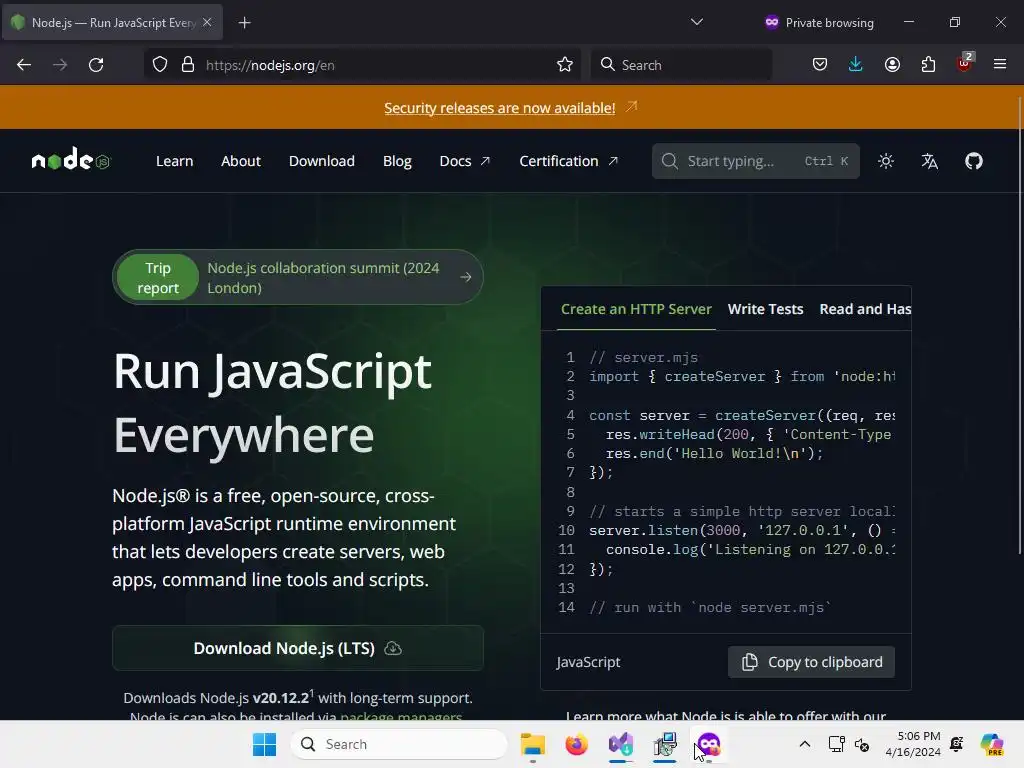Open the About navigation item

point(241,161)
